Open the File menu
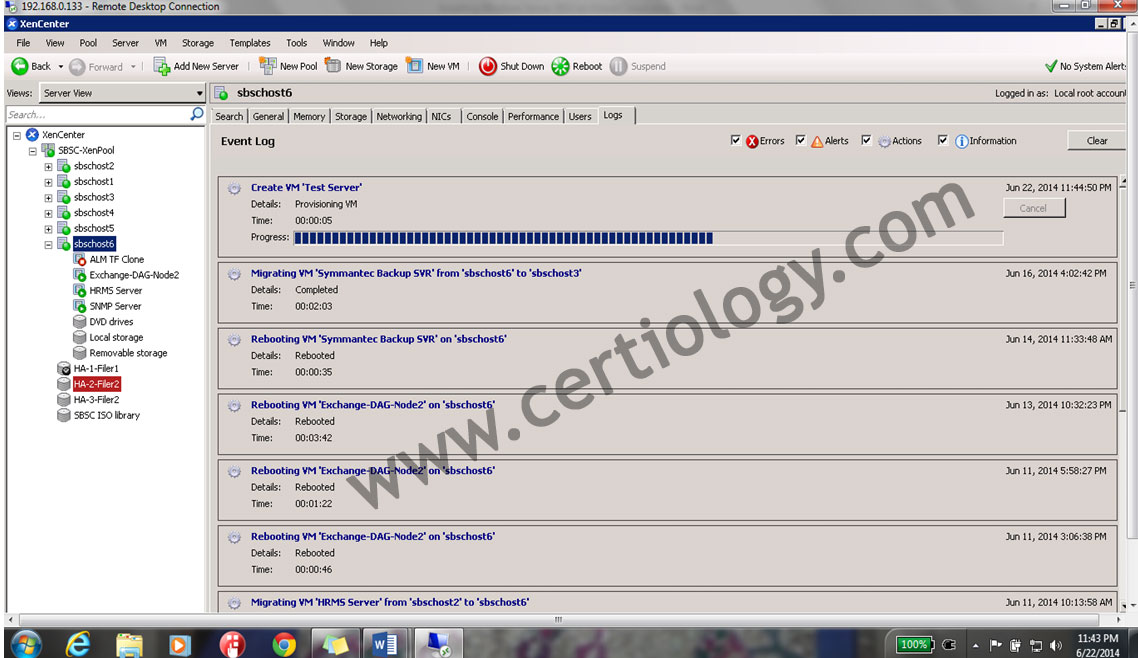 pos(23,43)
